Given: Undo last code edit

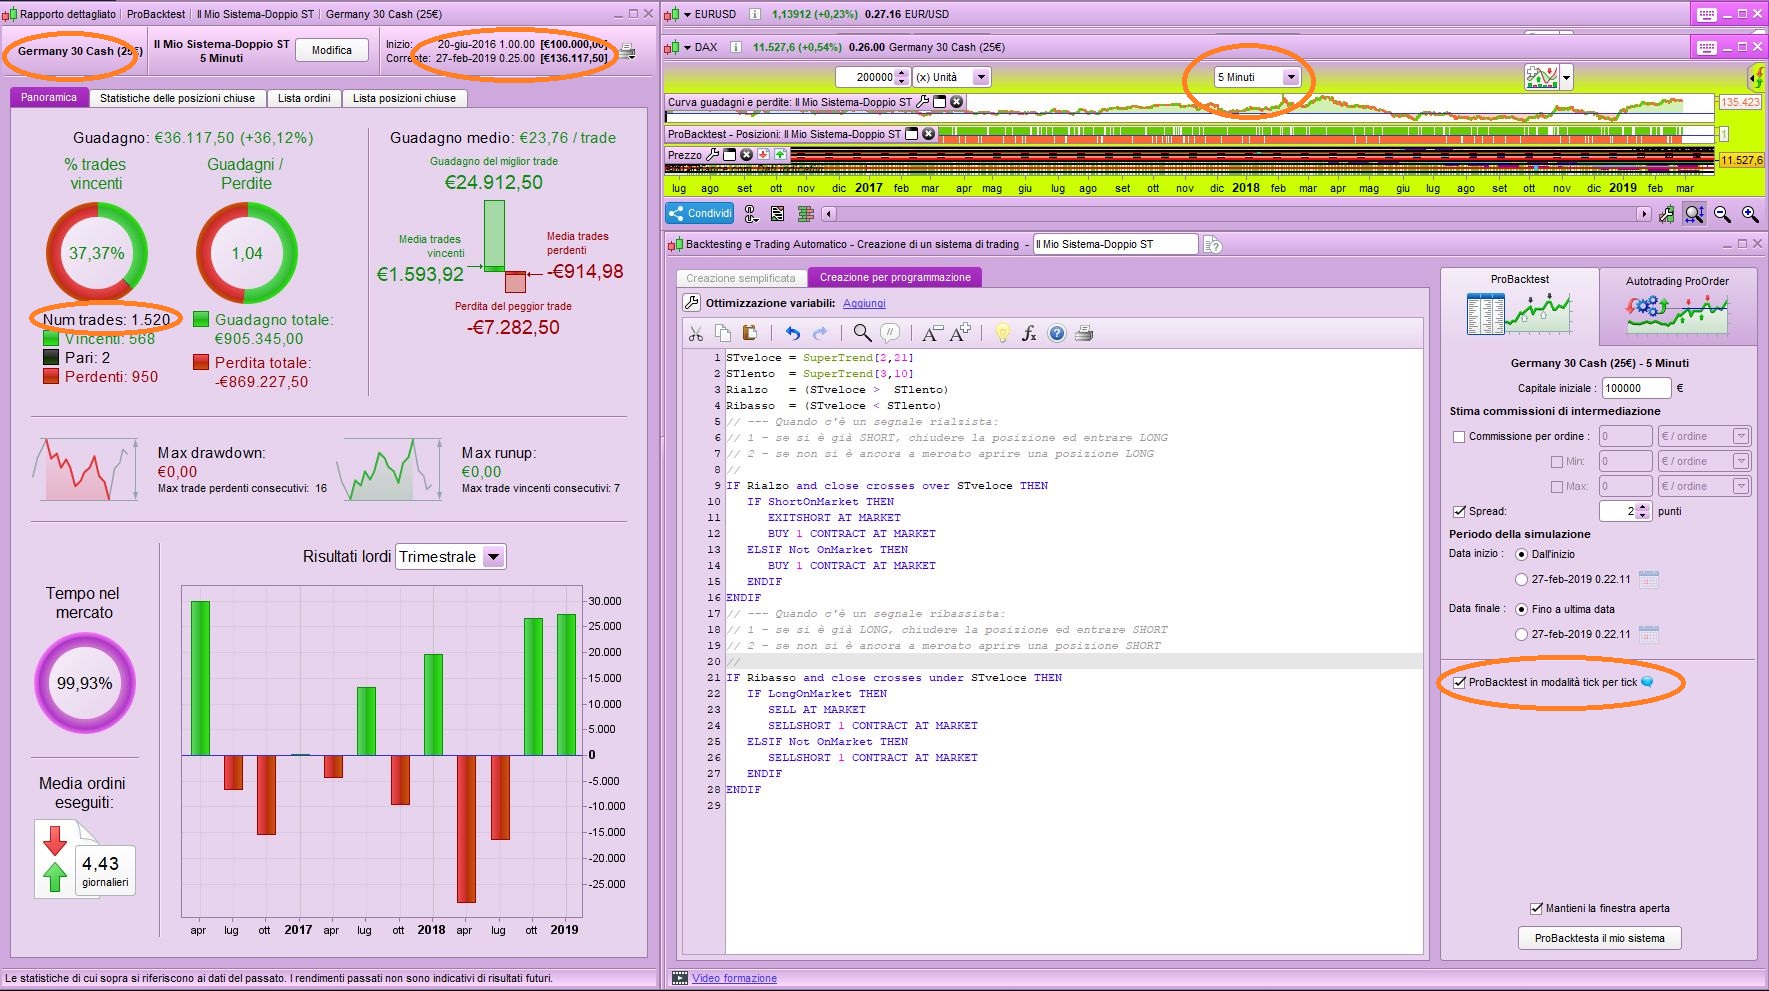Looking at the screenshot, I should point(793,334).
